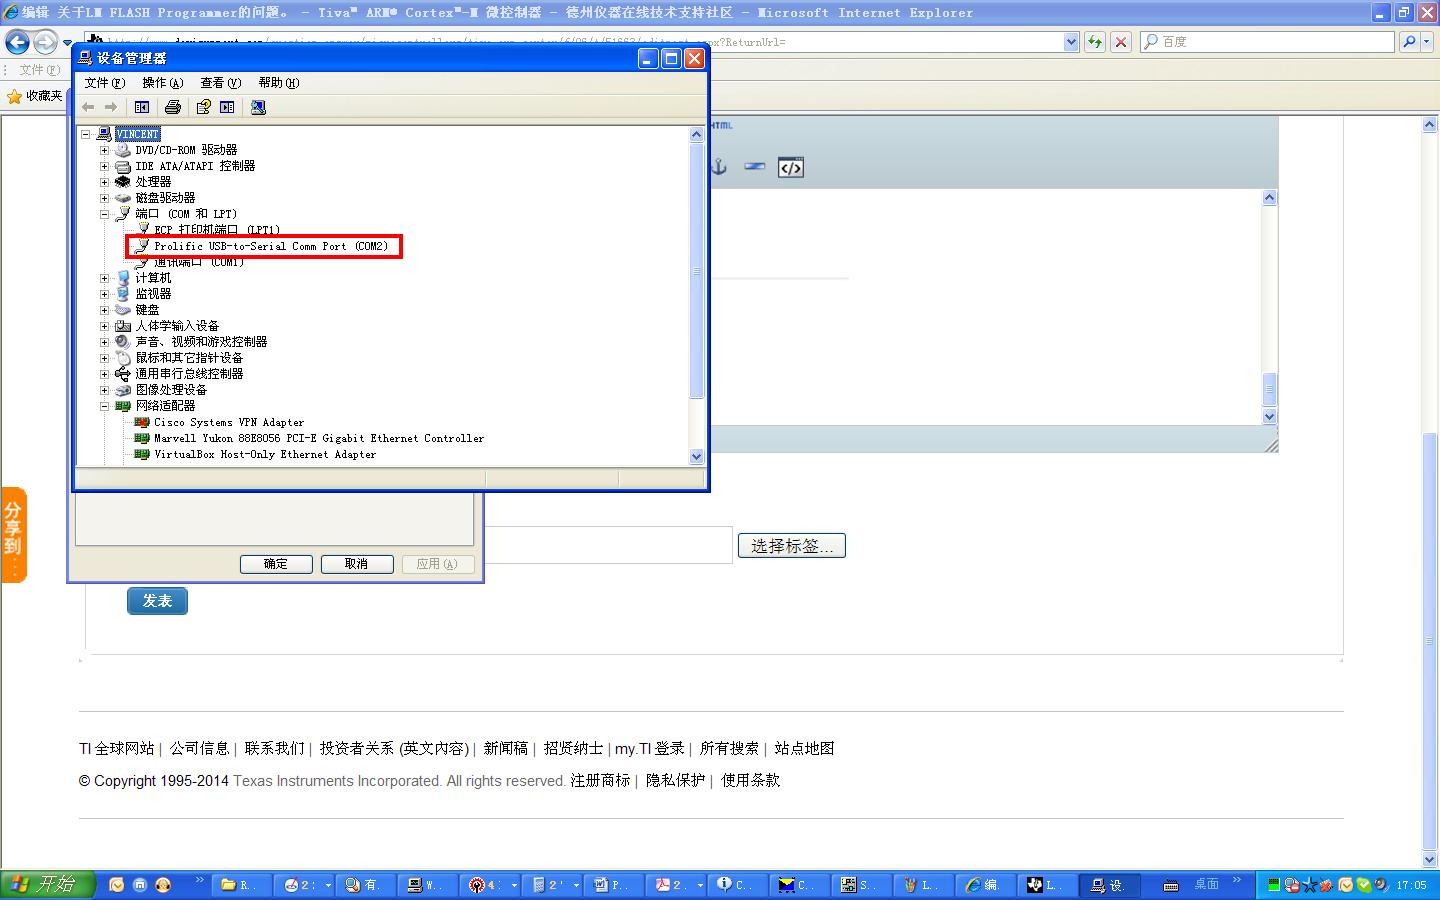
Task: Collapse 网络适配器 node
Action: click(104, 406)
